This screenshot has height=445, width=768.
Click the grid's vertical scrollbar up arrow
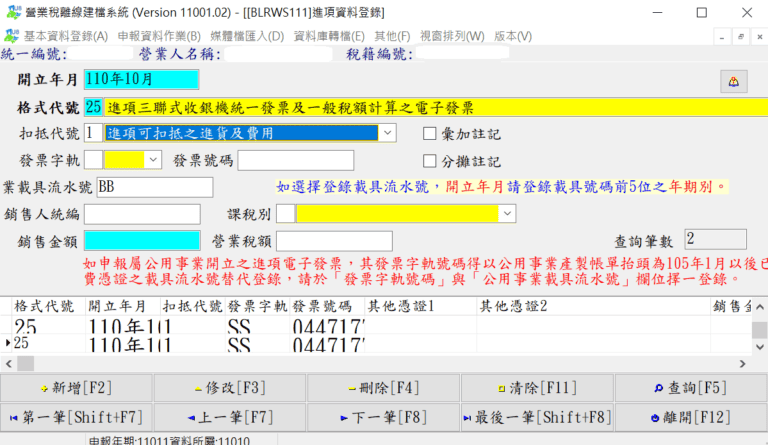point(760,307)
